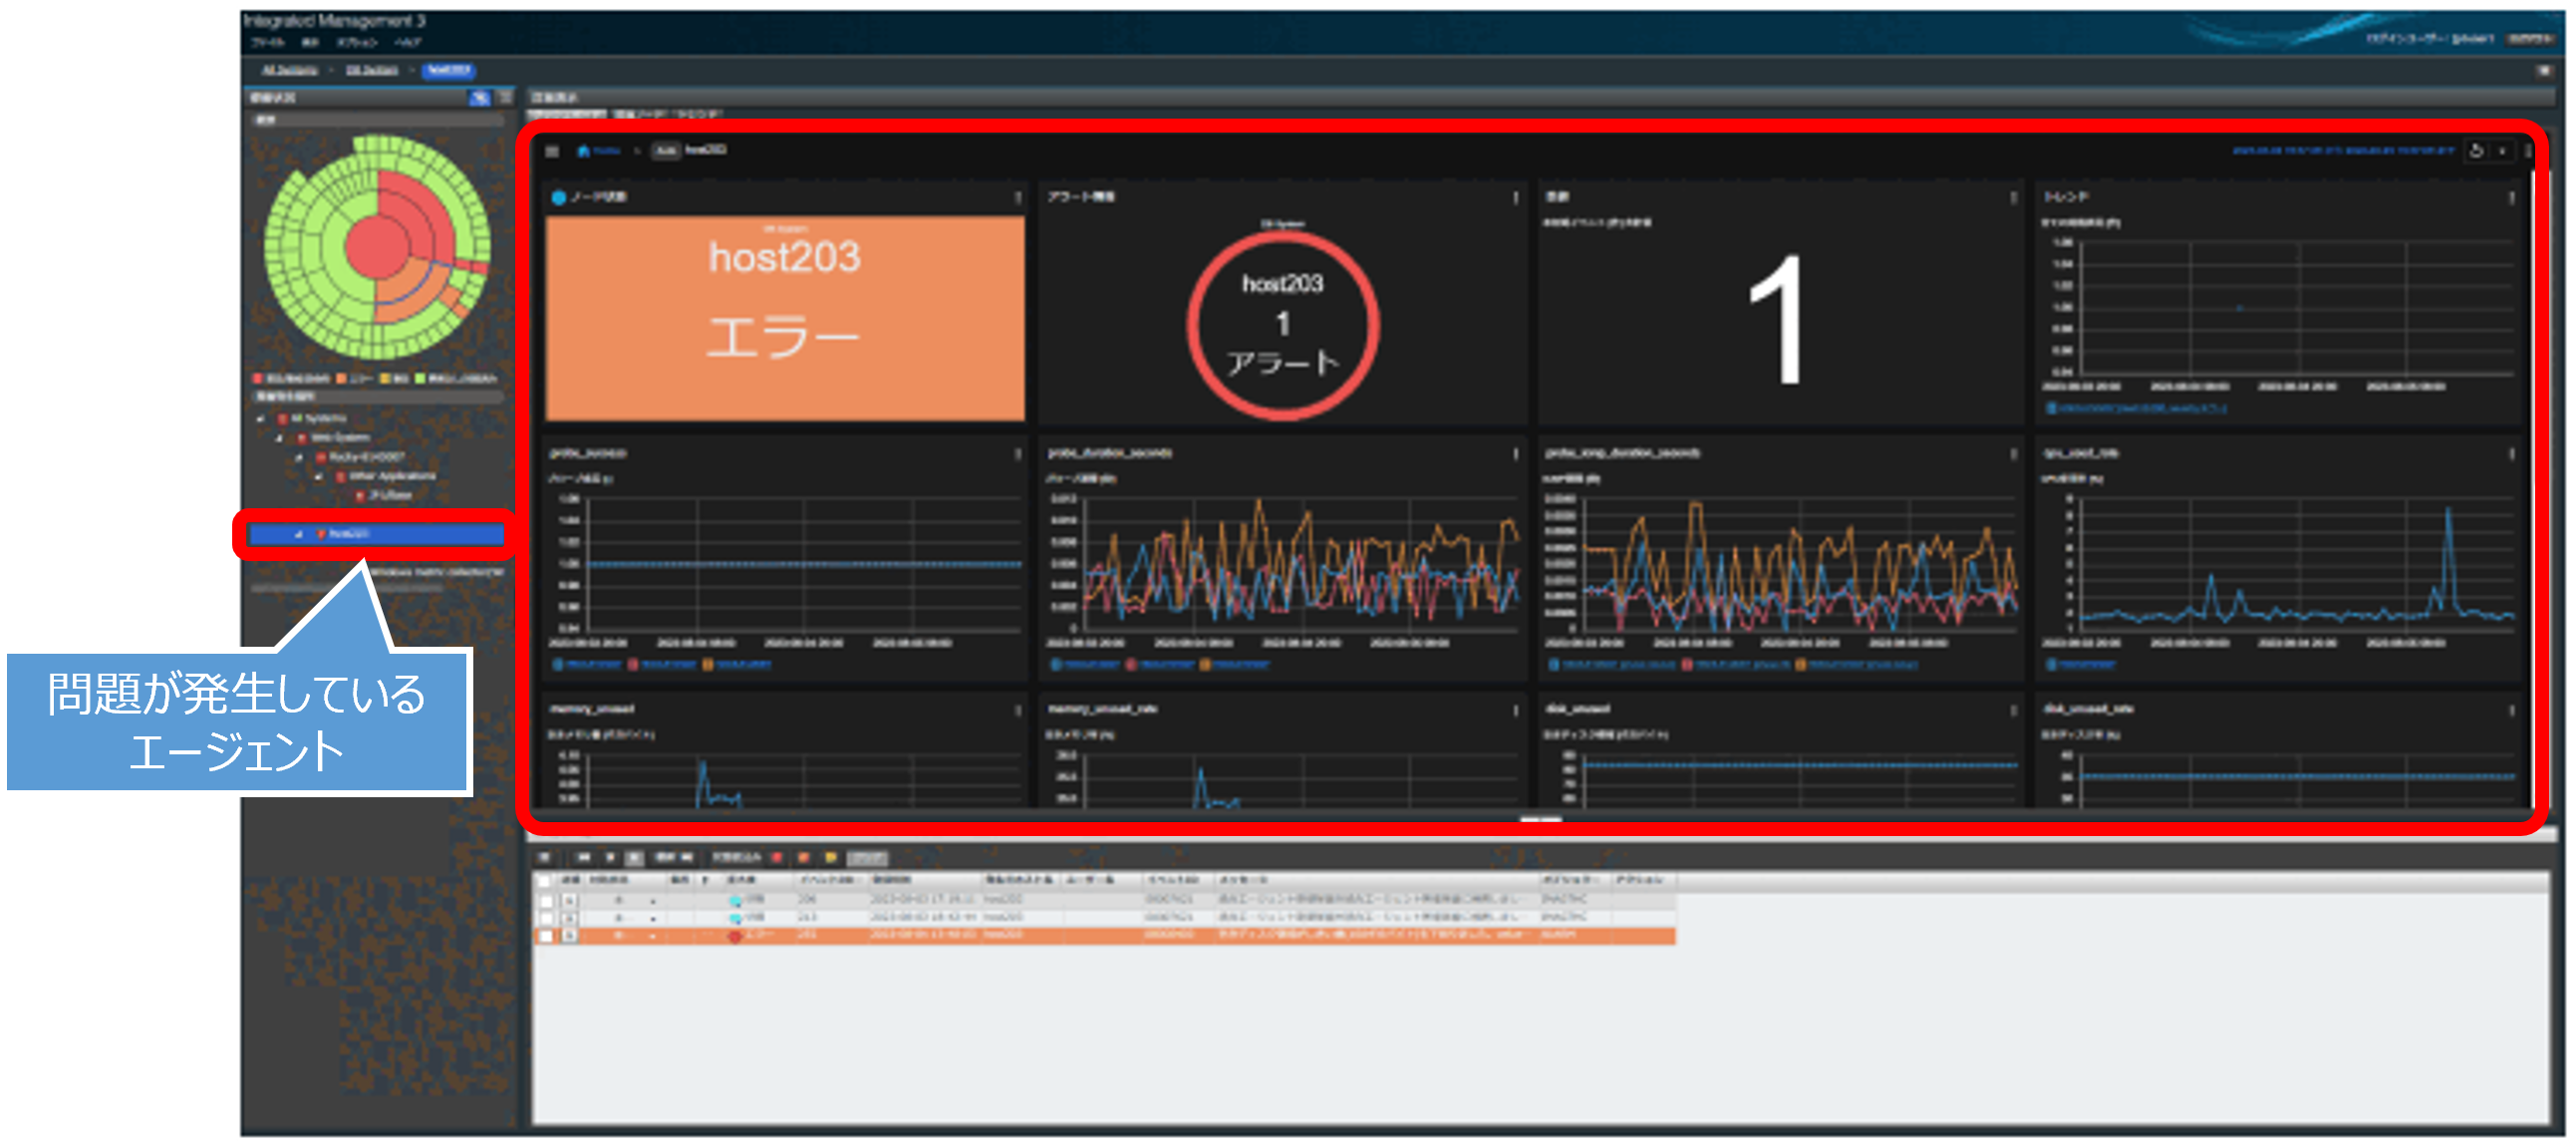The width and height of the screenshot is (2576, 1147).
Task: Switch to the related nodes tab
Action: pos(638,114)
